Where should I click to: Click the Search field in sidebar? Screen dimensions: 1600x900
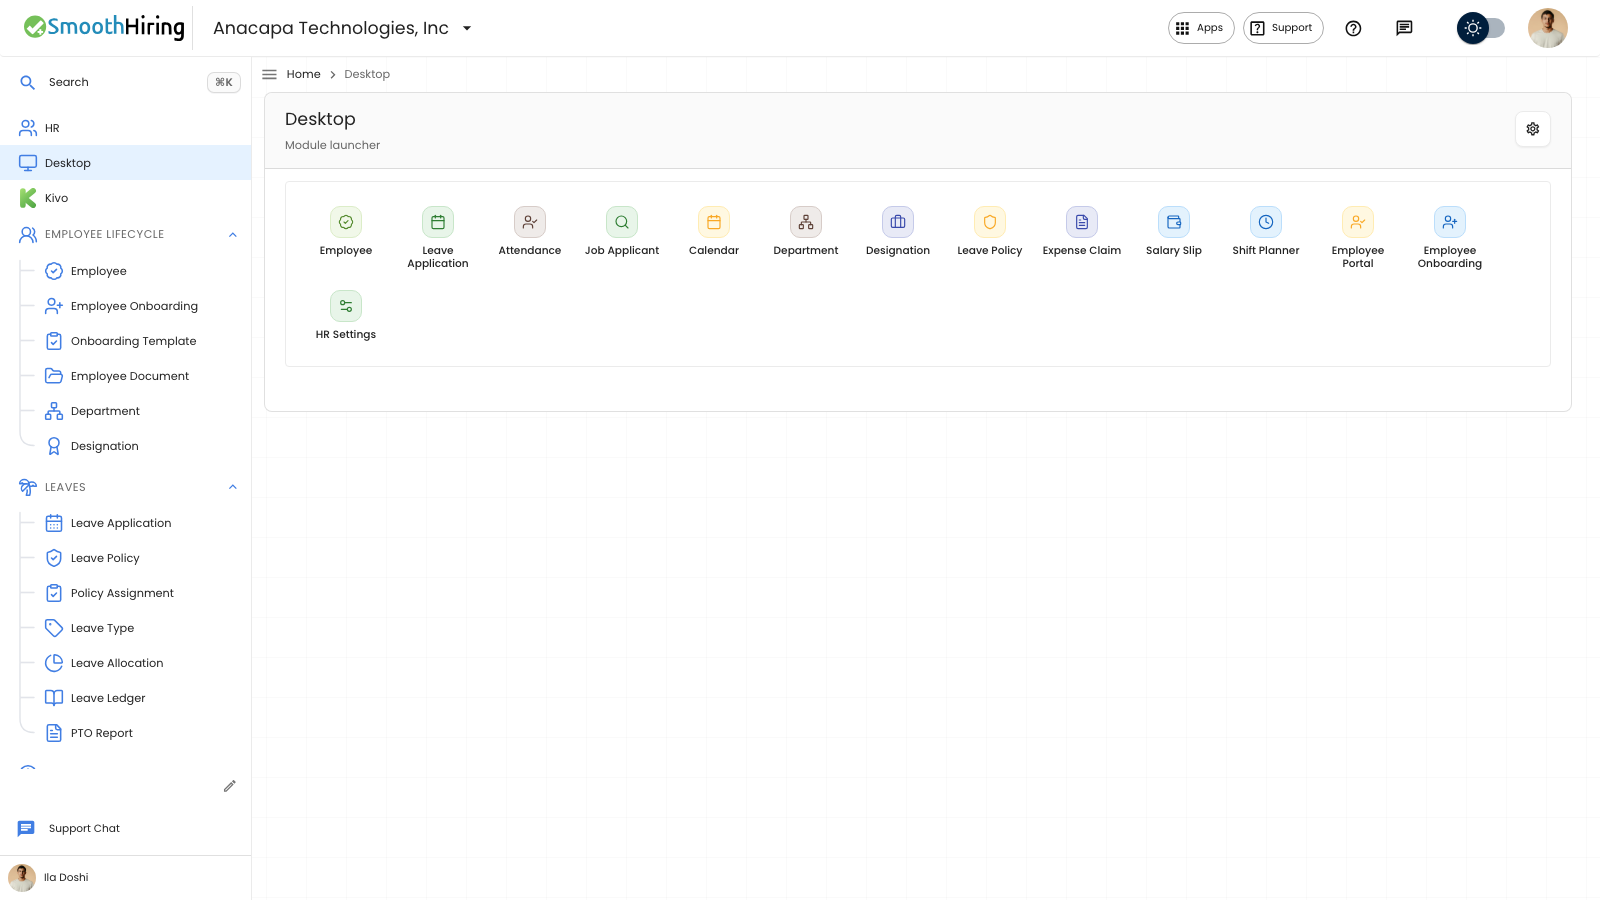point(128,82)
